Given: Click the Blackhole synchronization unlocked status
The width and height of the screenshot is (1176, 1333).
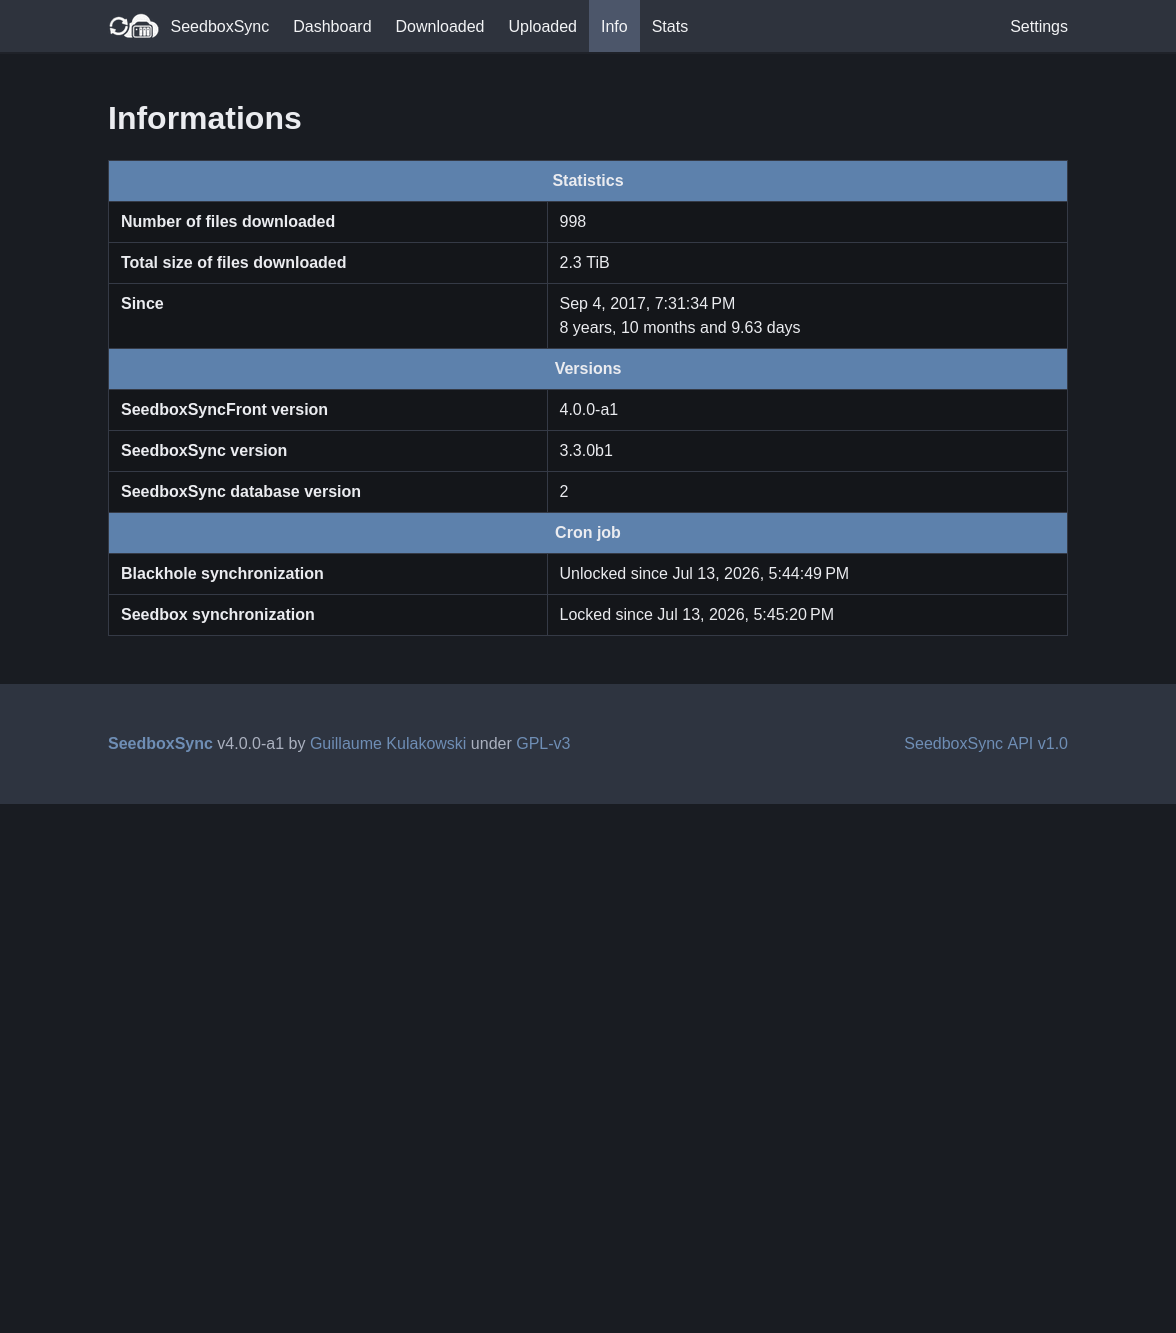Looking at the screenshot, I should pyautogui.click(x=704, y=574).
